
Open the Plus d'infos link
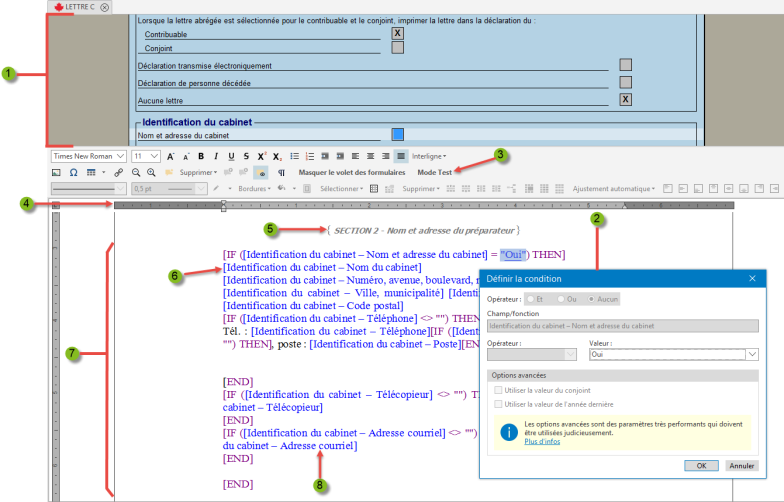coord(541,441)
